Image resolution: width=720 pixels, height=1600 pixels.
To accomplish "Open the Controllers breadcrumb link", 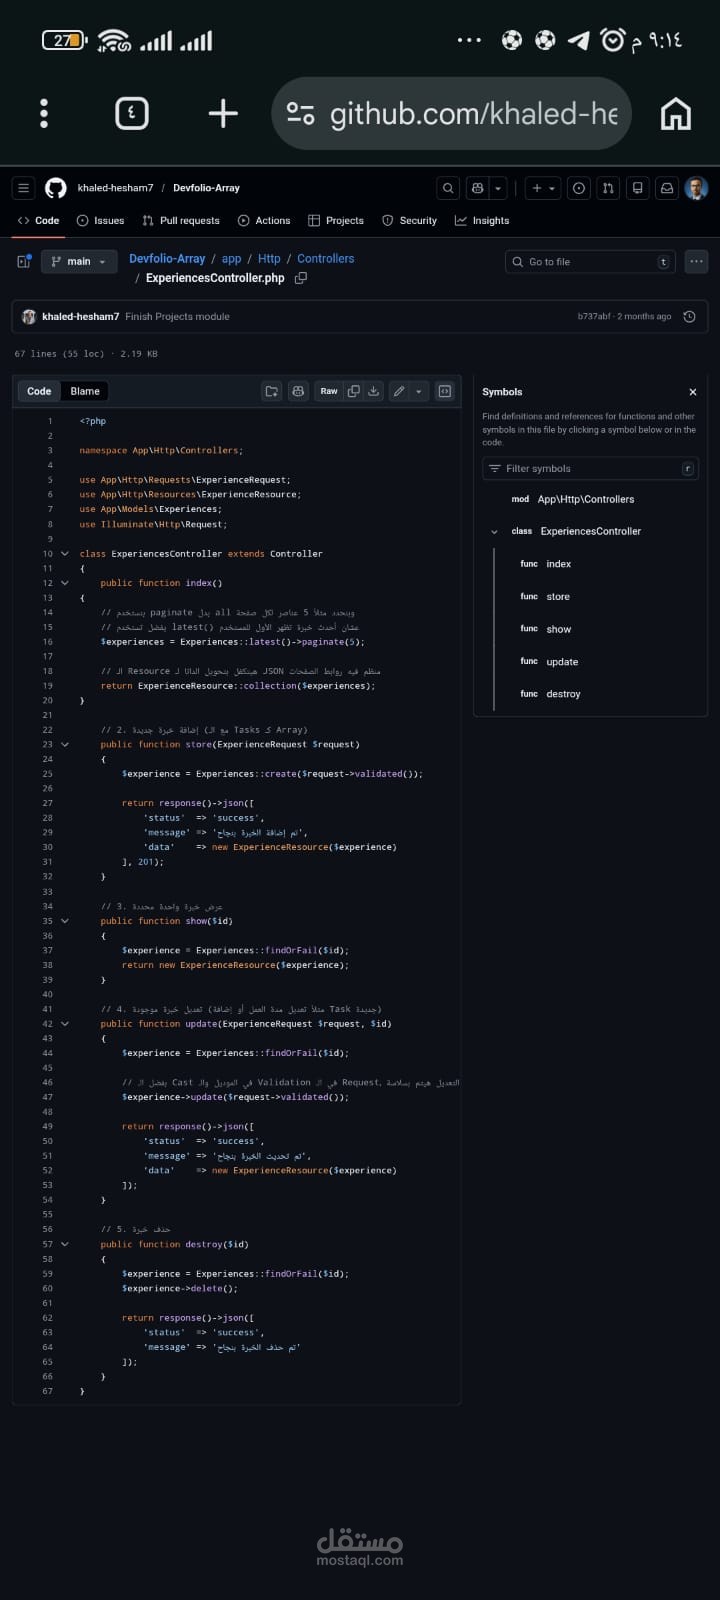I will pos(326,259).
